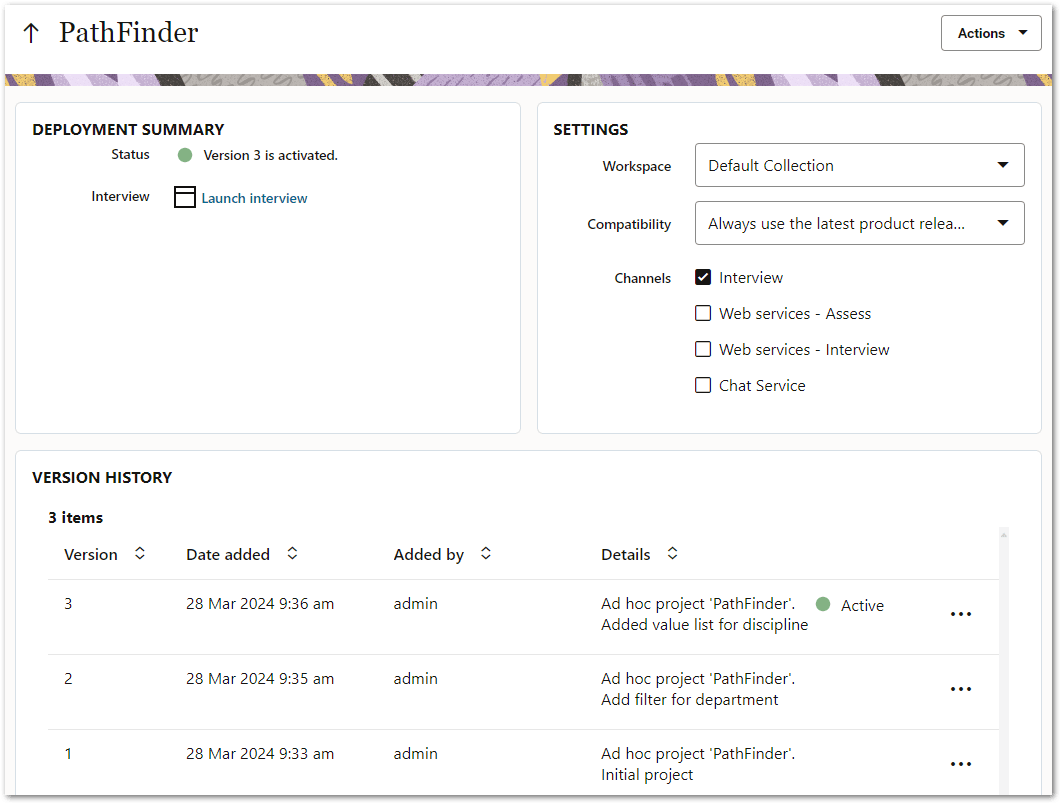Select date '28 Mar 2024 9:33 am'

coord(260,754)
